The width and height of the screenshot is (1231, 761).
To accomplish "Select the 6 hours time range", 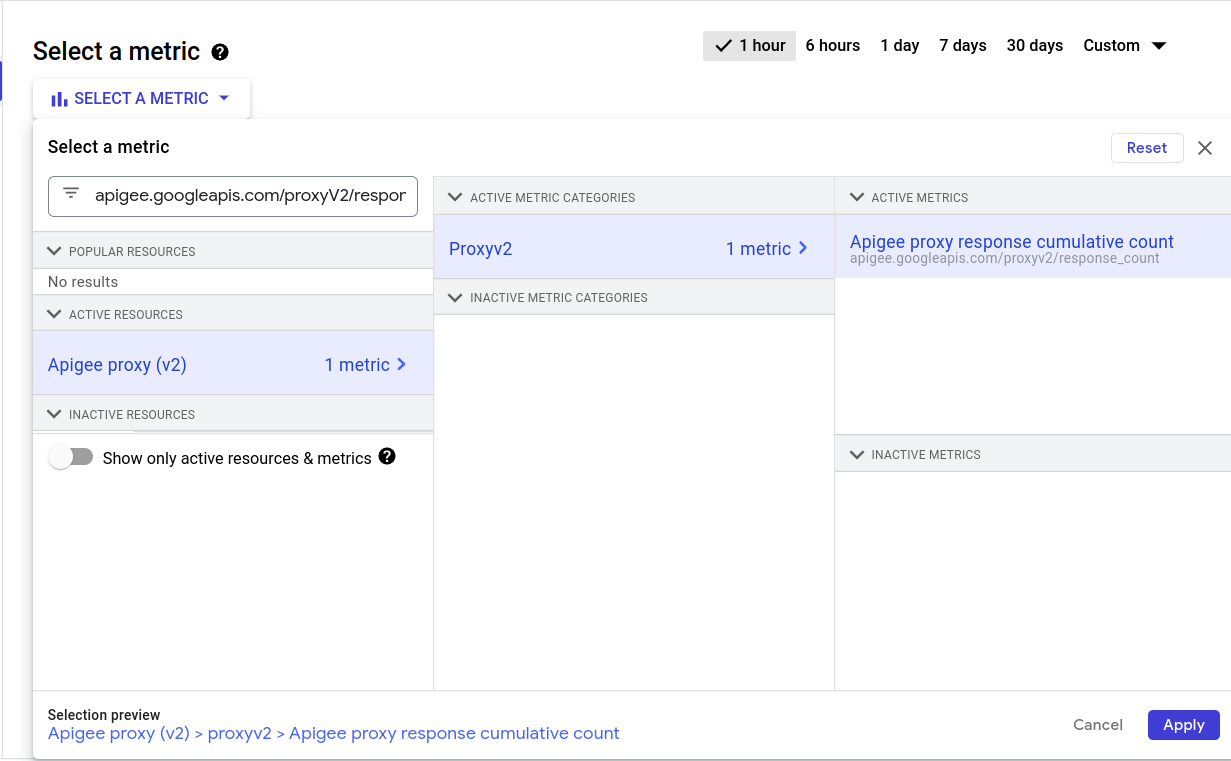I will pos(832,46).
